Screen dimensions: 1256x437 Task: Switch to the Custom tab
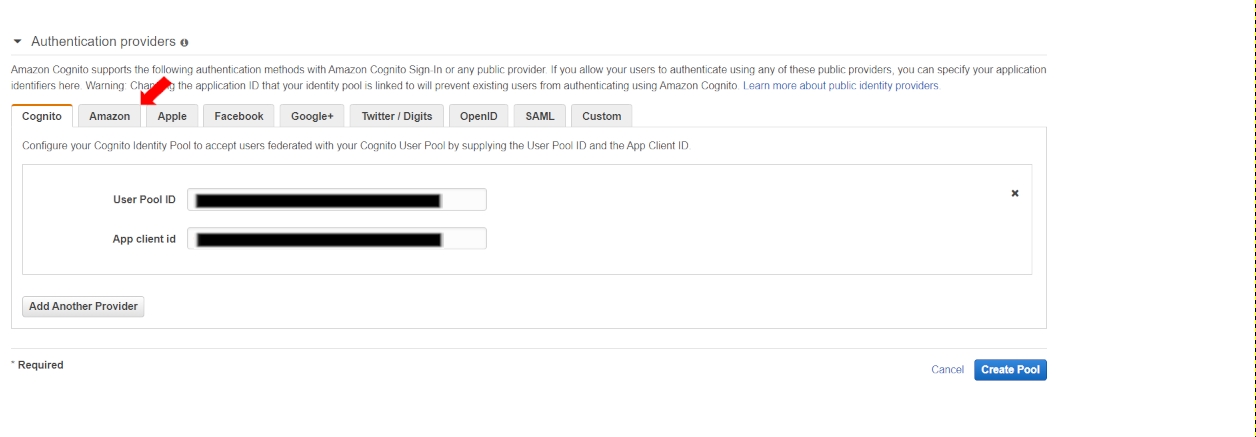[601, 116]
